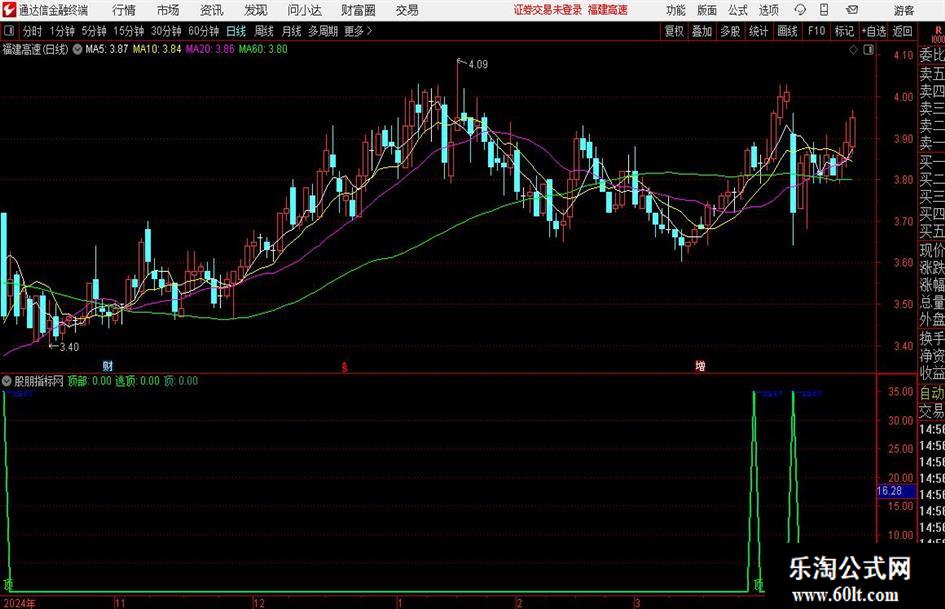945x609 pixels.
Task: Open the 选项 menu
Action: point(768,10)
